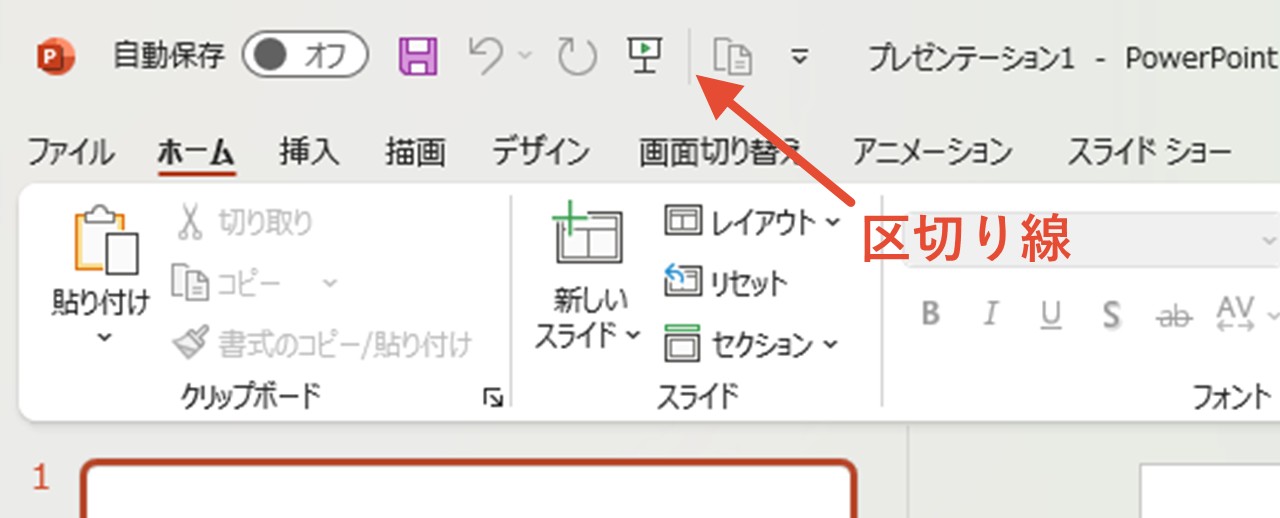Select slide 1 thumbnail in slide pane
Image resolution: width=1280 pixels, height=518 pixels.
[x=468, y=488]
